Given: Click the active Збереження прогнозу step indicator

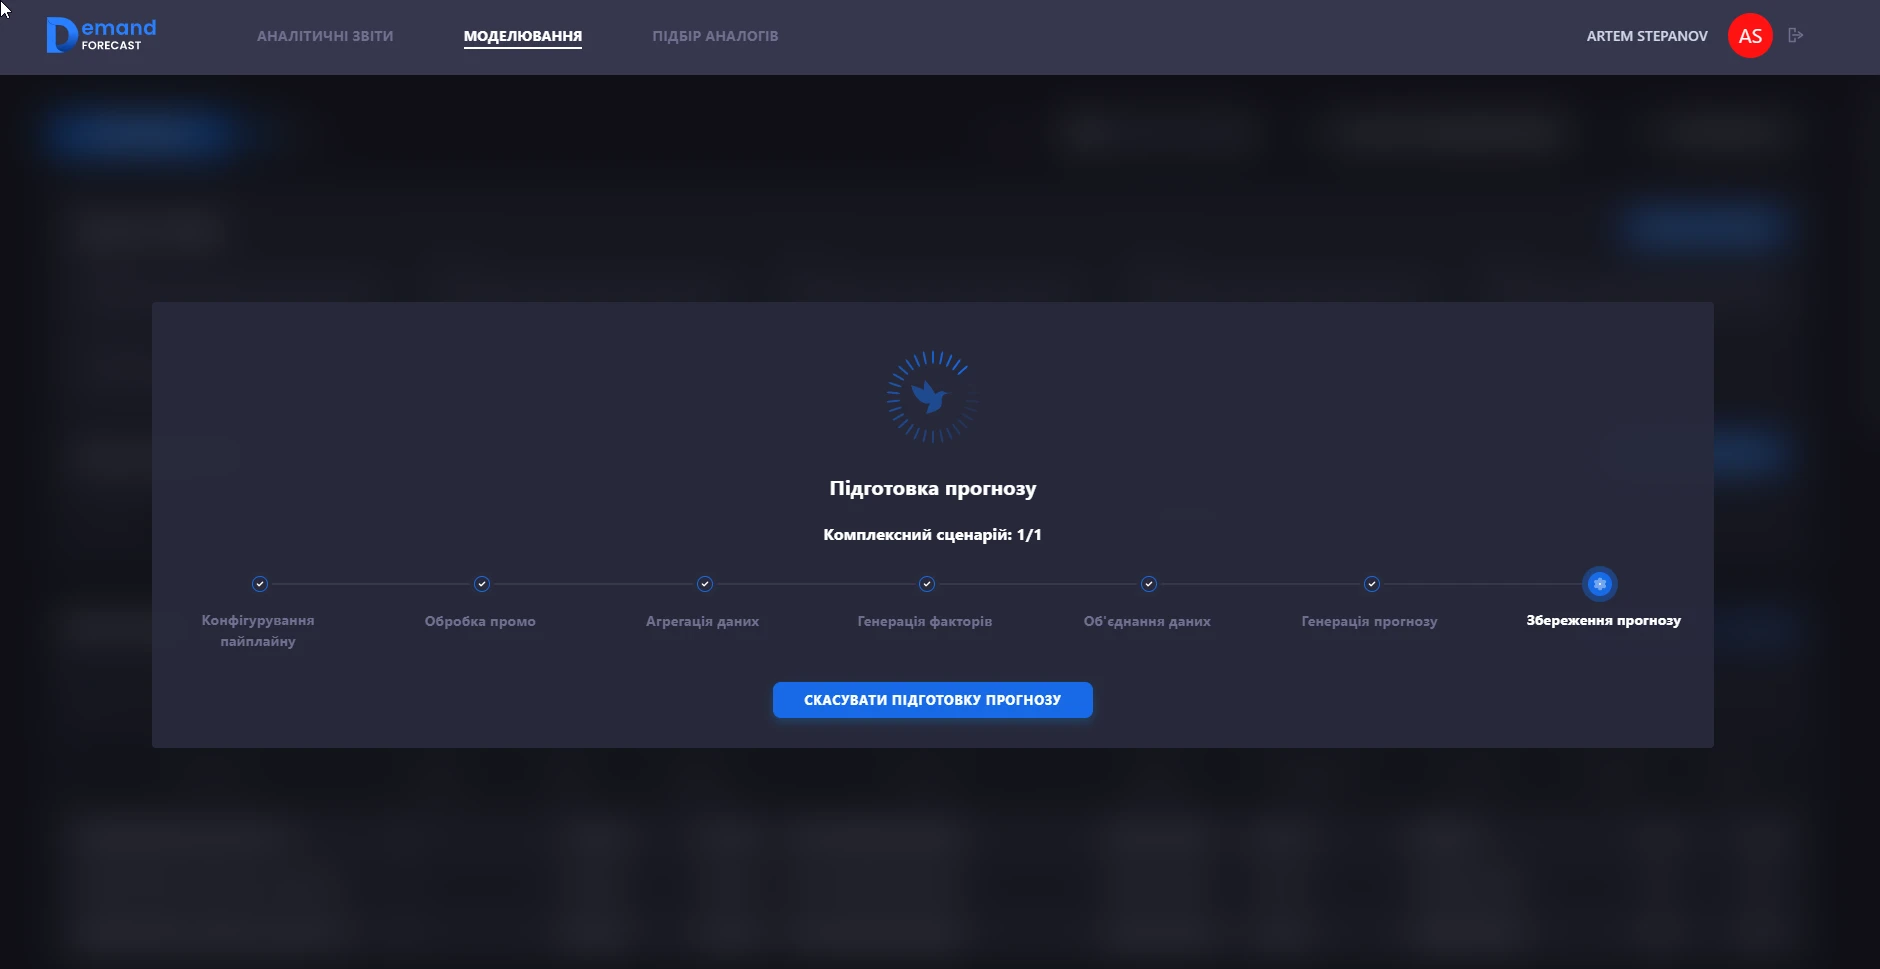Looking at the screenshot, I should 1599,584.
